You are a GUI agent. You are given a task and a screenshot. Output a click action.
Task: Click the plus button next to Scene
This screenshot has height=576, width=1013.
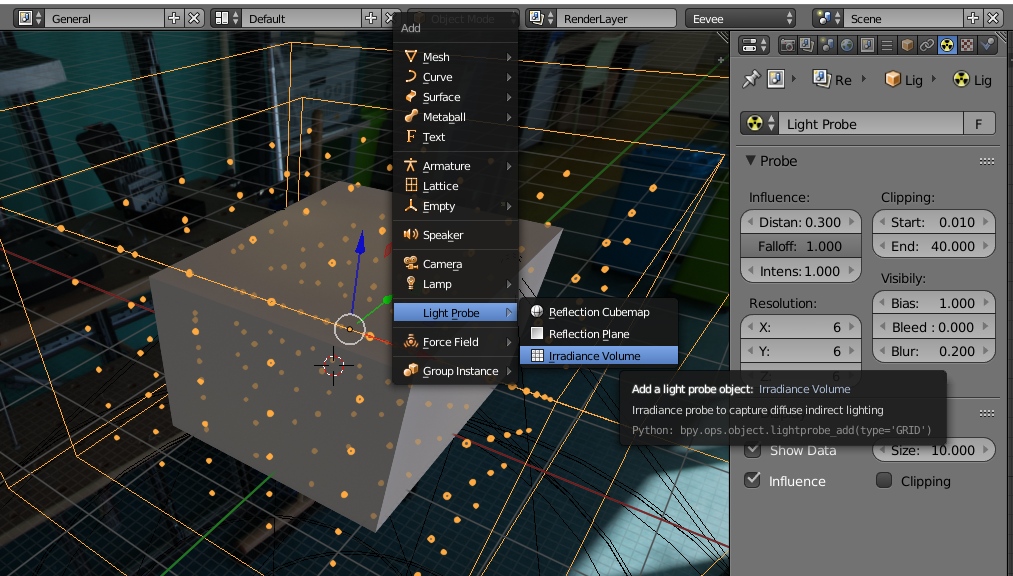click(x=974, y=18)
